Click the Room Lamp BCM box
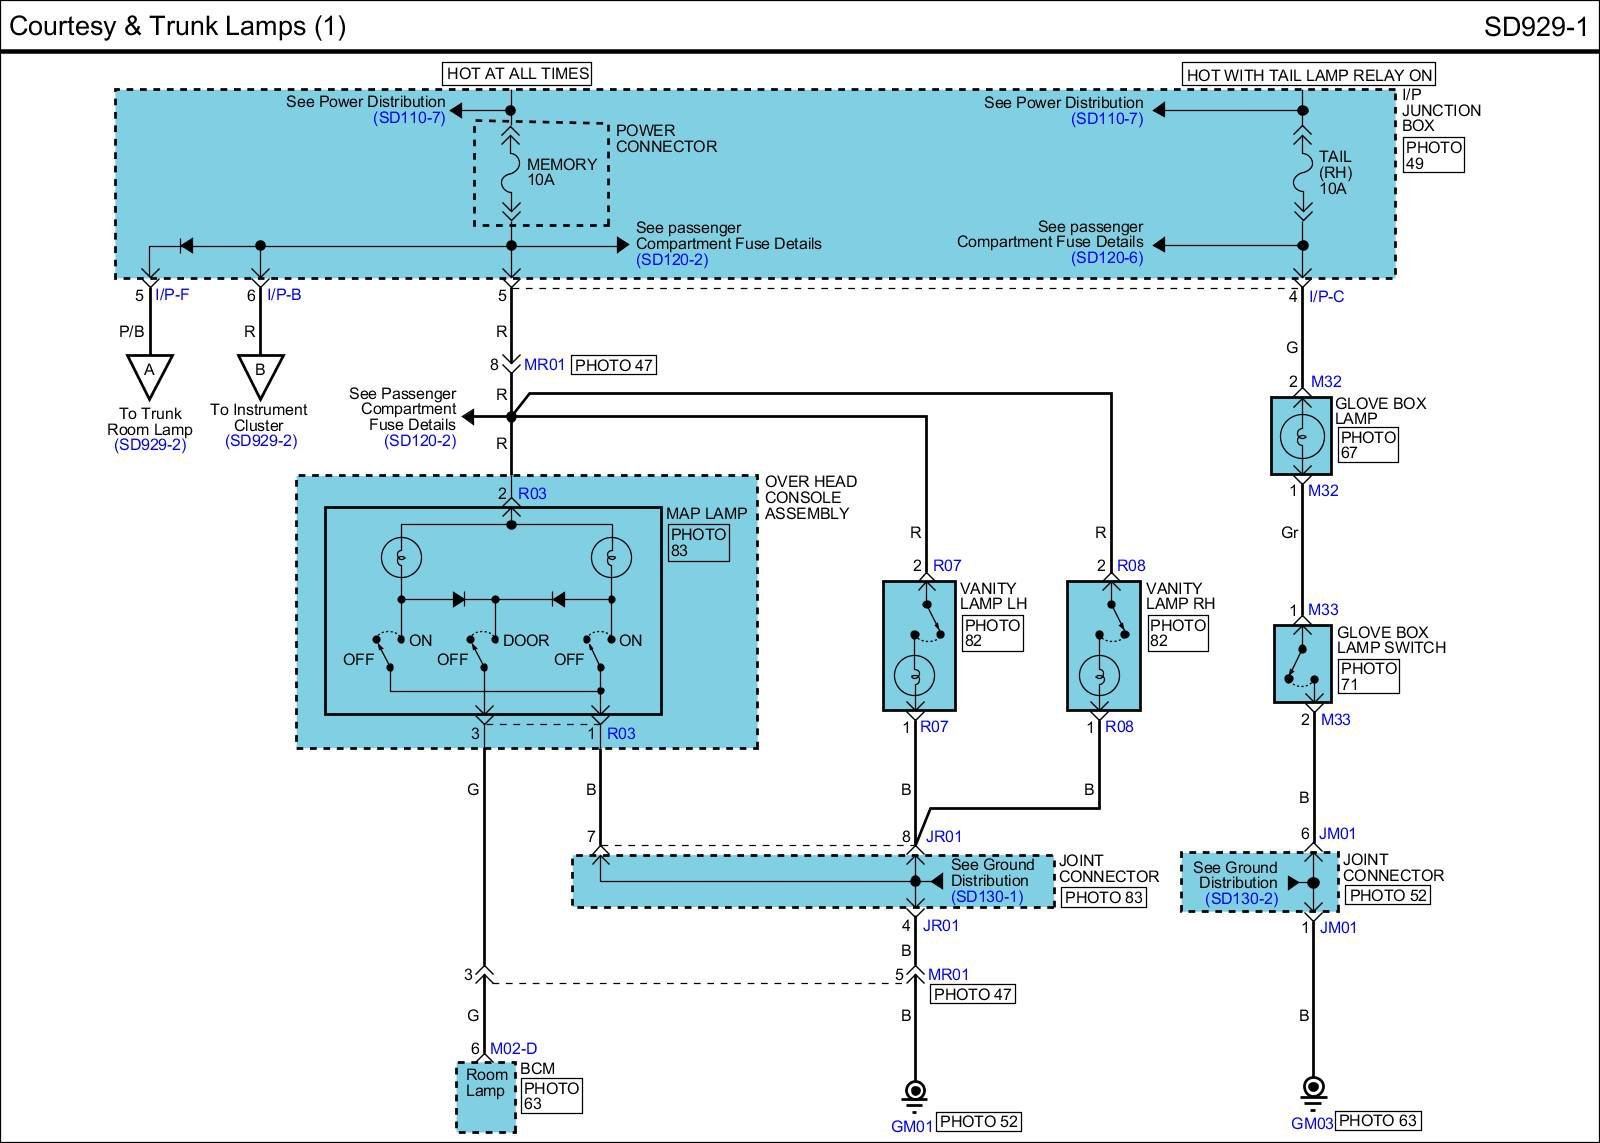The image size is (1600, 1143). pos(485,1097)
